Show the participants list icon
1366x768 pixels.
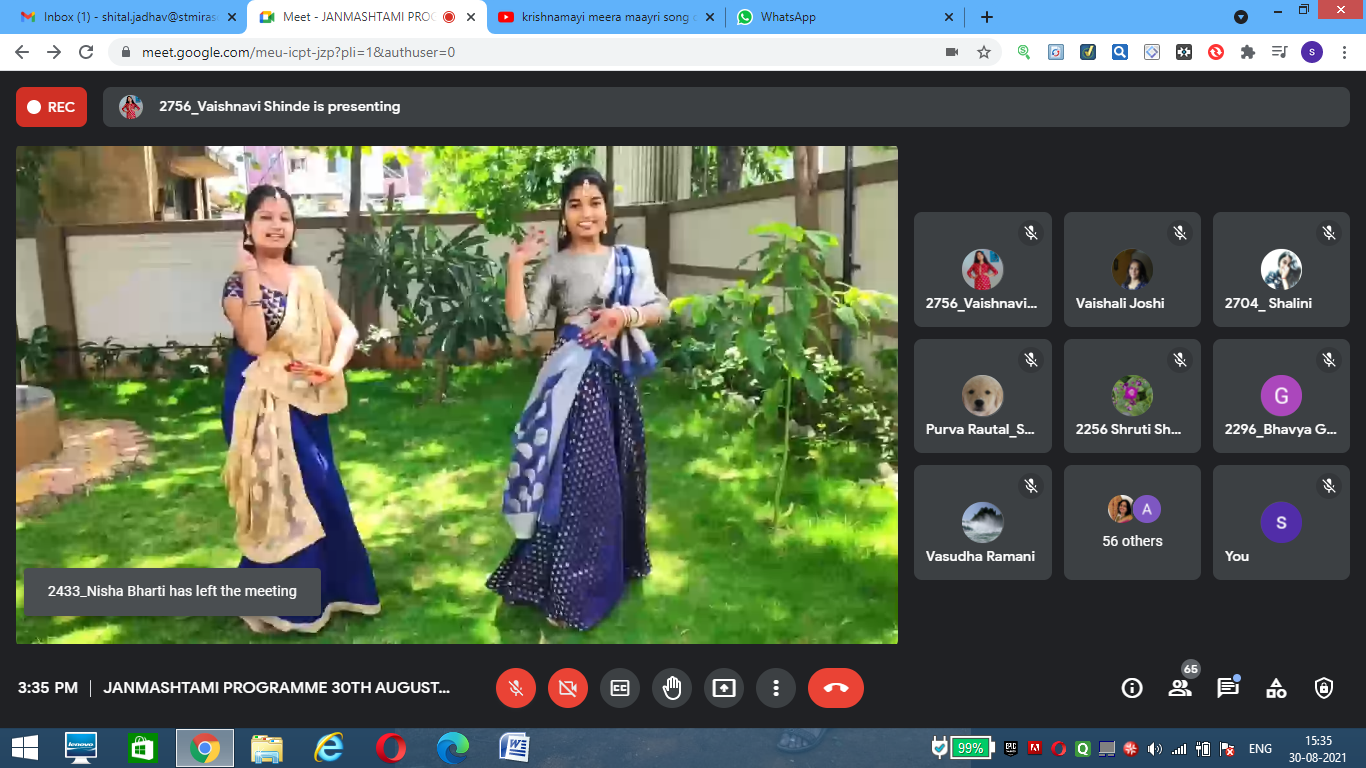(x=1180, y=688)
